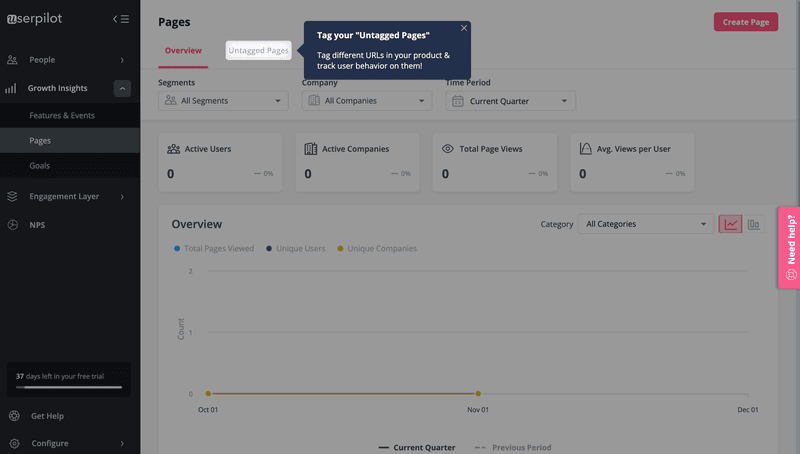Click the Create Page button
Image resolution: width=800 pixels, height=454 pixels.
[745, 22]
